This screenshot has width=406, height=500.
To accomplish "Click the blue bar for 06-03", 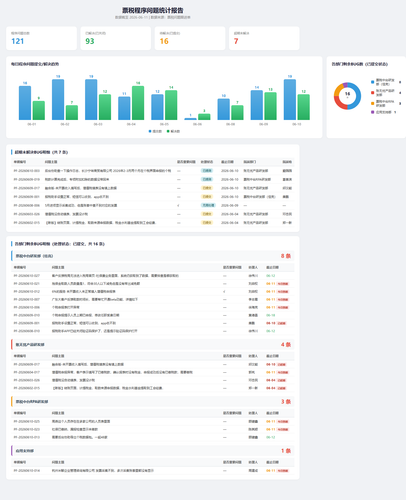I will [91, 100].
